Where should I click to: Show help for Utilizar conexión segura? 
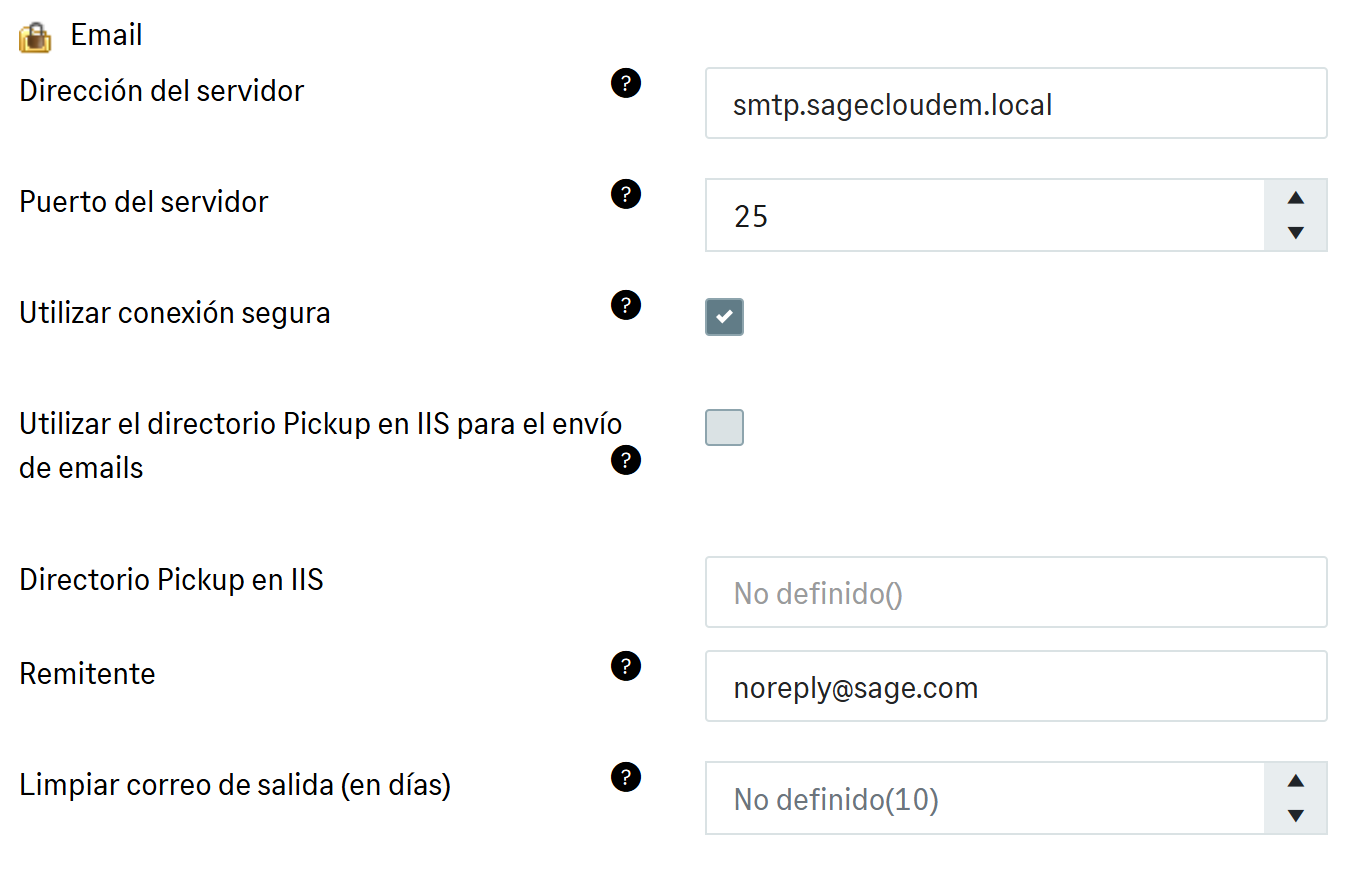[625, 305]
